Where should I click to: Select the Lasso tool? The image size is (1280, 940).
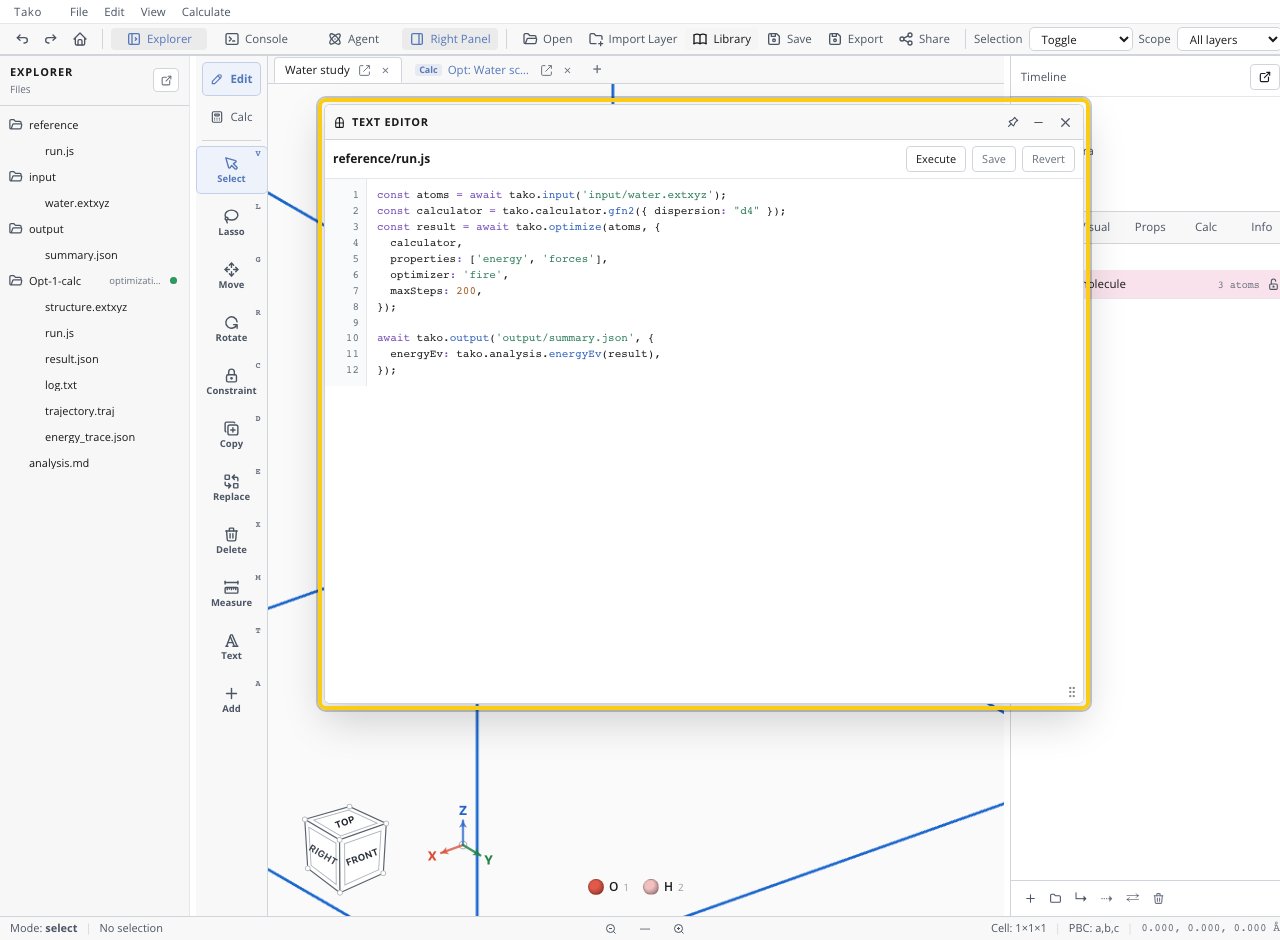tap(231, 222)
